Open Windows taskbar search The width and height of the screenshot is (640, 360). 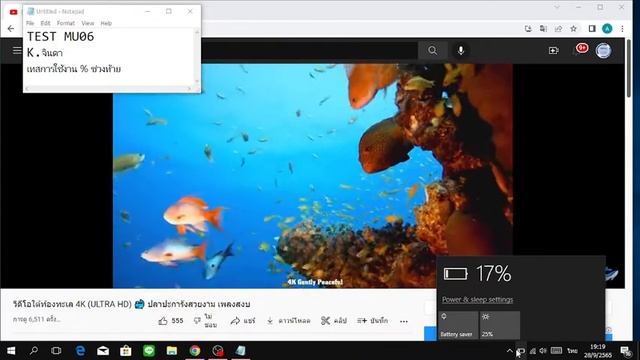coord(34,351)
